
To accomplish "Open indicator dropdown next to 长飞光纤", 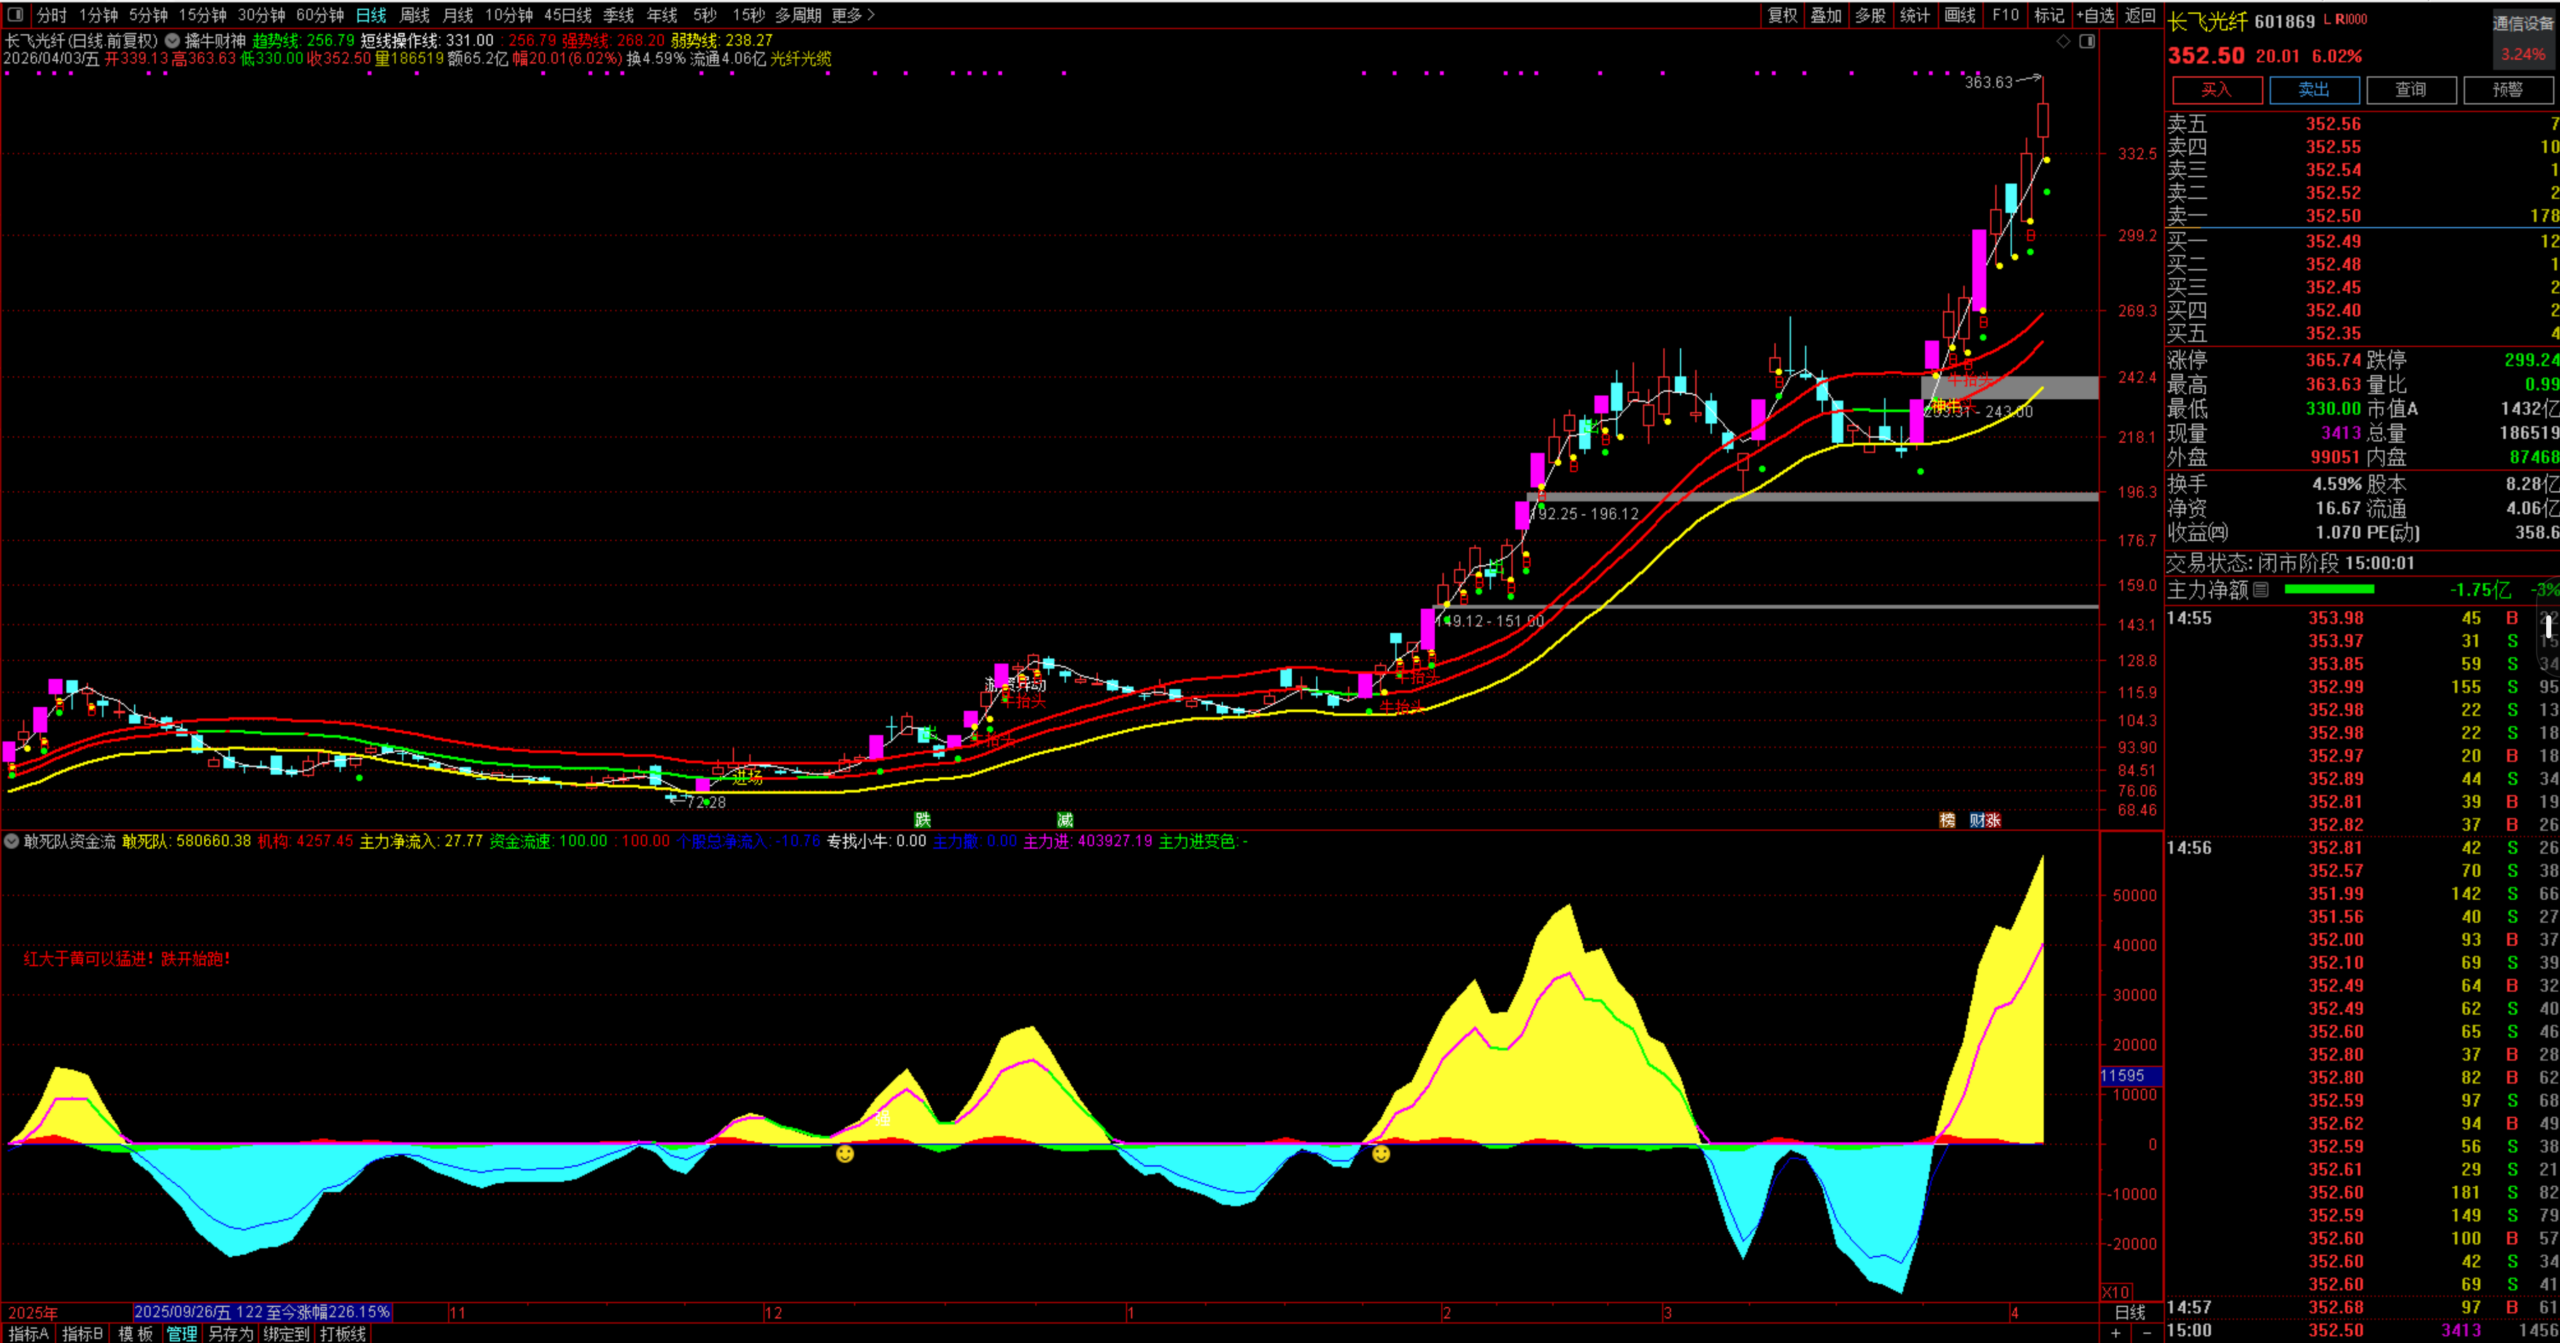I will click(x=172, y=41).
